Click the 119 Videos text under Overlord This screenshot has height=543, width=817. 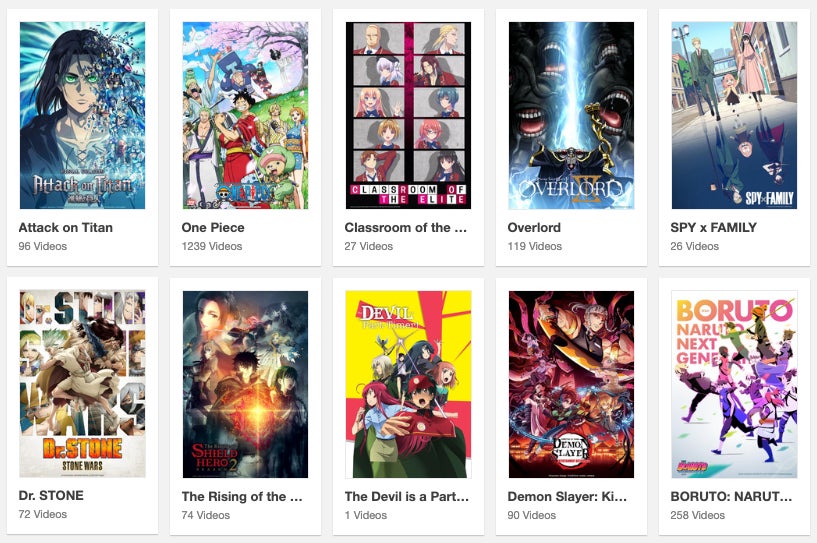click(535, 246)
